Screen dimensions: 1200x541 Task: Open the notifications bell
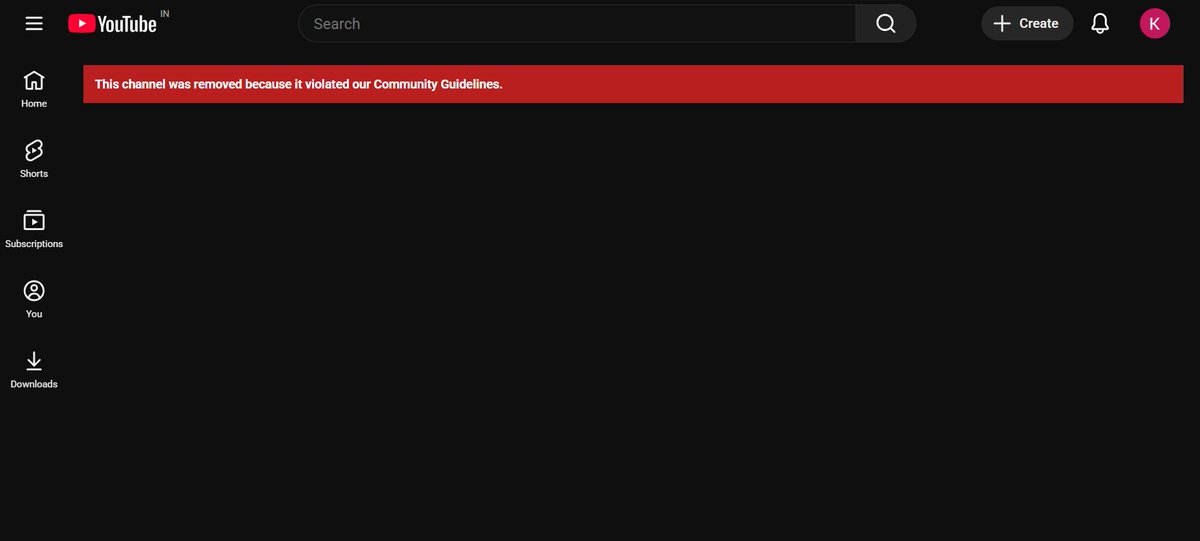pos(1100,23)
